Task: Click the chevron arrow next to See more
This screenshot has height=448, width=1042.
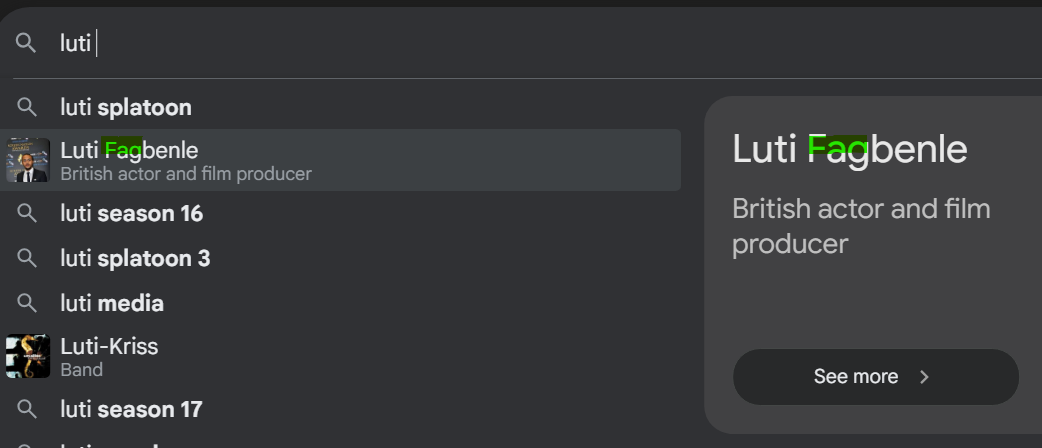Action: pos(925,377)
